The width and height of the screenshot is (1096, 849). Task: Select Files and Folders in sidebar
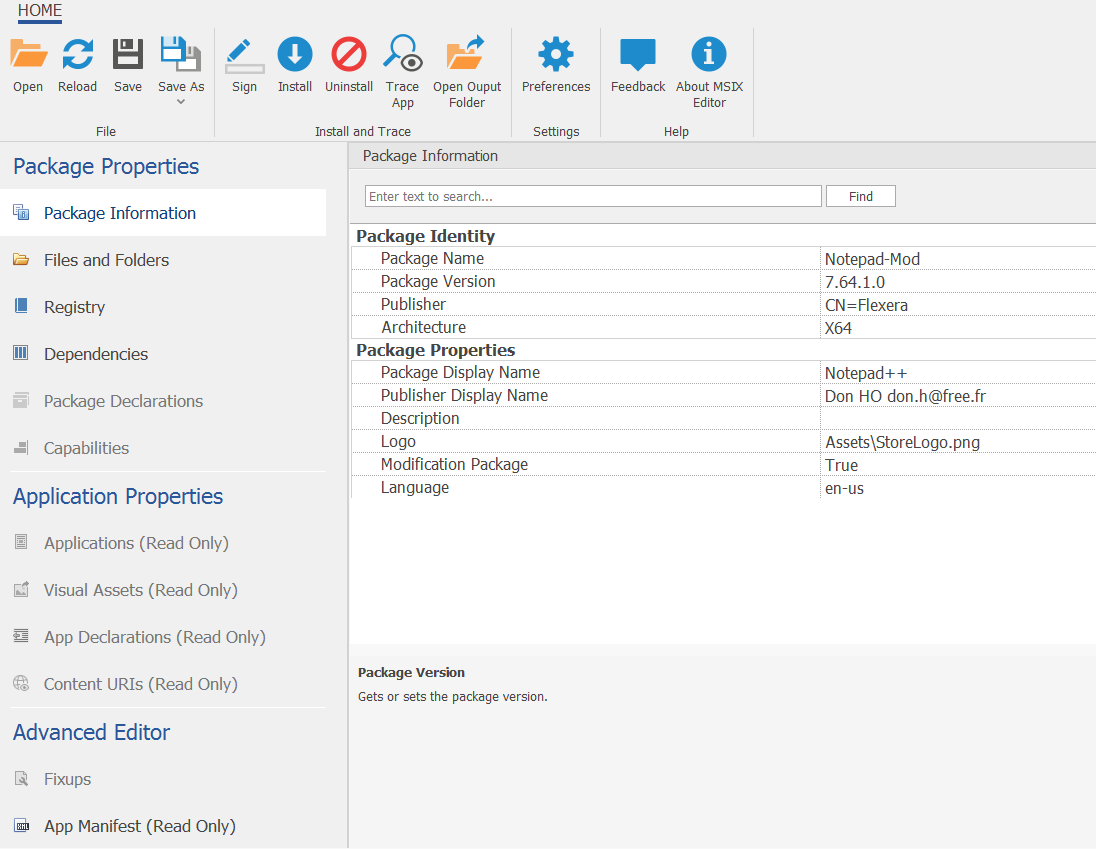pyautogui.click(x=106, y=260)
